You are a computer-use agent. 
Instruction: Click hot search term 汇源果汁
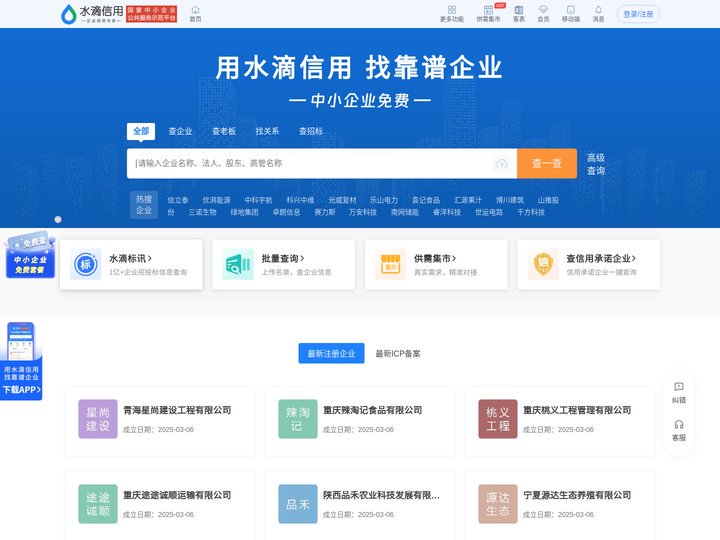click(468, 200)
